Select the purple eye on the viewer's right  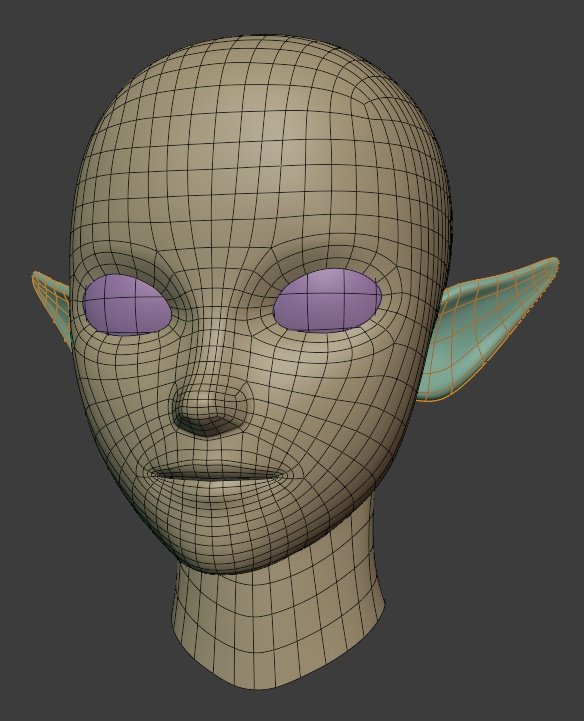328,301
